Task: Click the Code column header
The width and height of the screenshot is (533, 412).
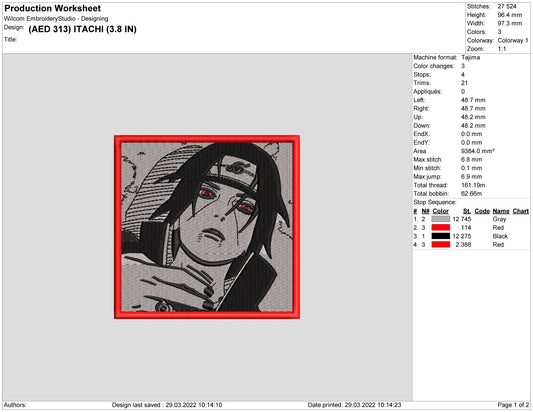Action: coord(482,211)
